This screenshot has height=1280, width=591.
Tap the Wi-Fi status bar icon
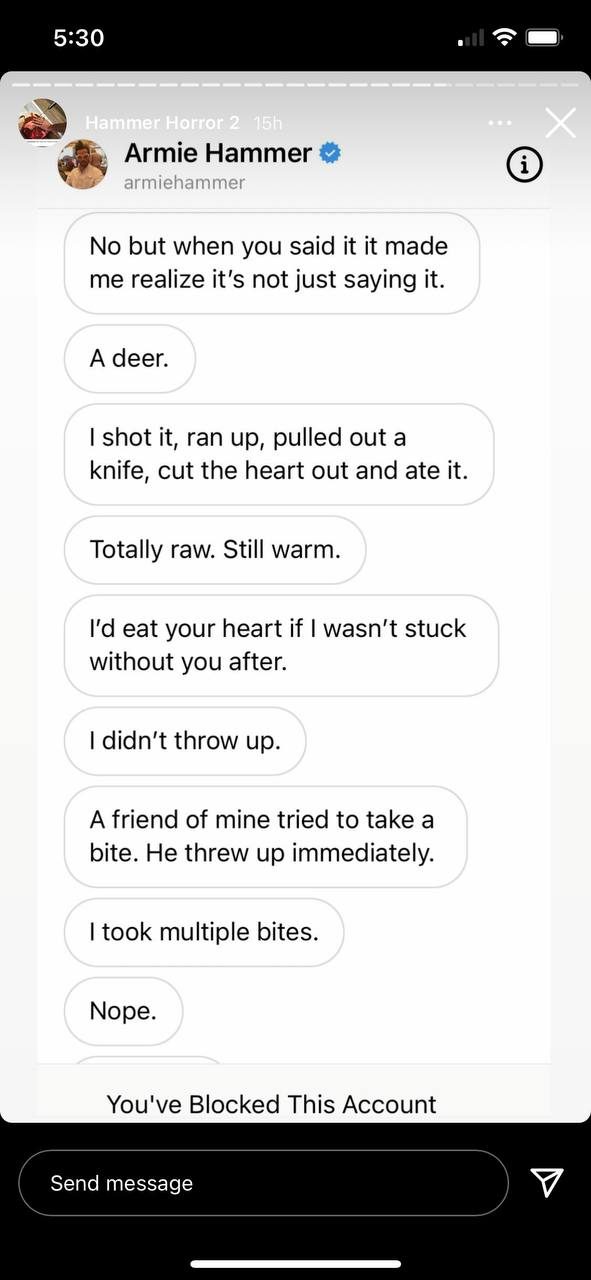point(505,38)
